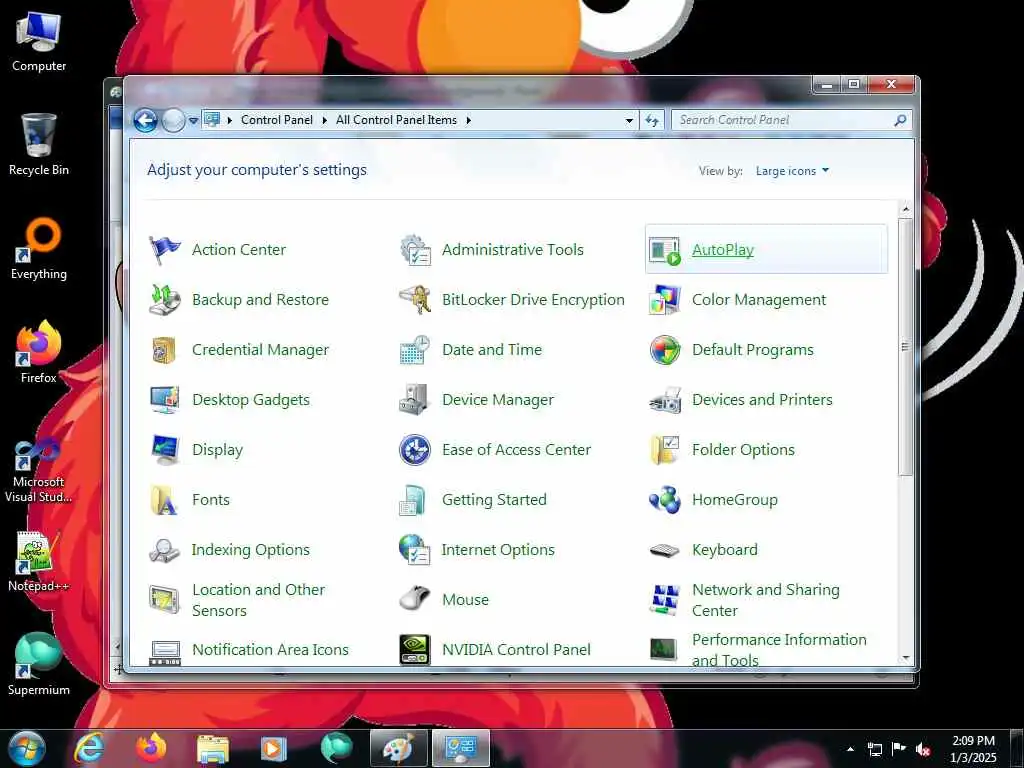1024x768 pixels.
Task: Open the Credential Manager safe icon
Action: point(164,350)
